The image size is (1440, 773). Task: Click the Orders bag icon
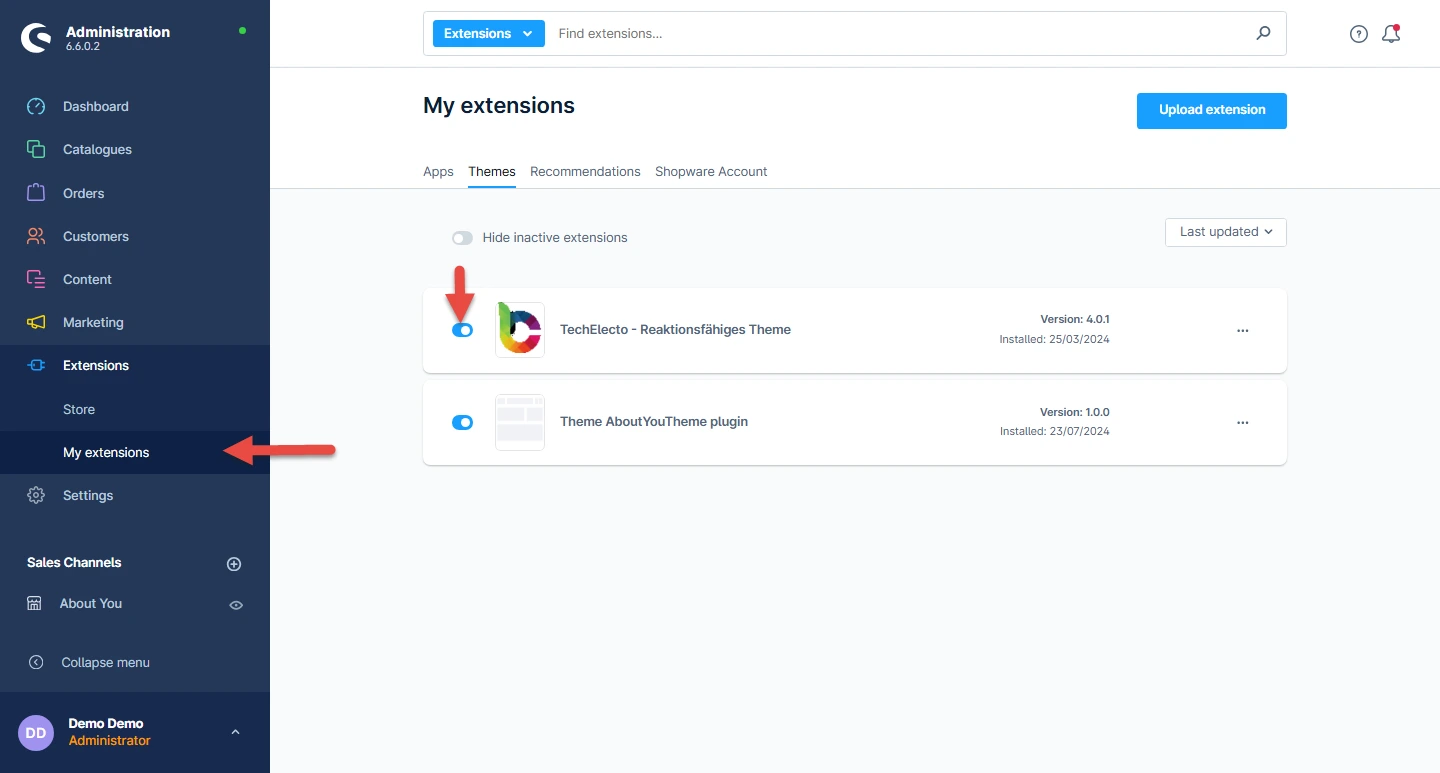(x=36, y=193)
